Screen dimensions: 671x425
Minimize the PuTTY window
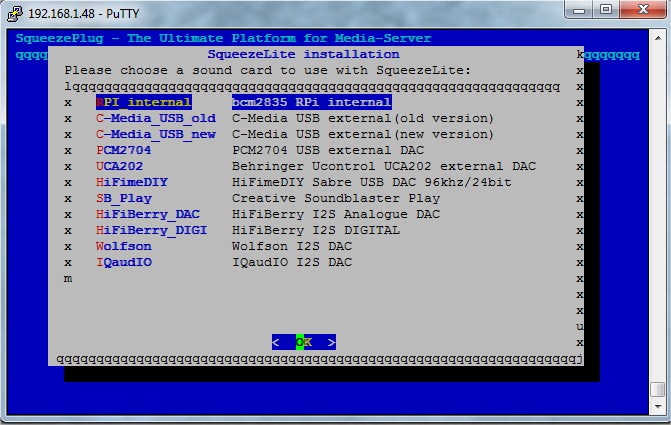[x=579, y=9]
